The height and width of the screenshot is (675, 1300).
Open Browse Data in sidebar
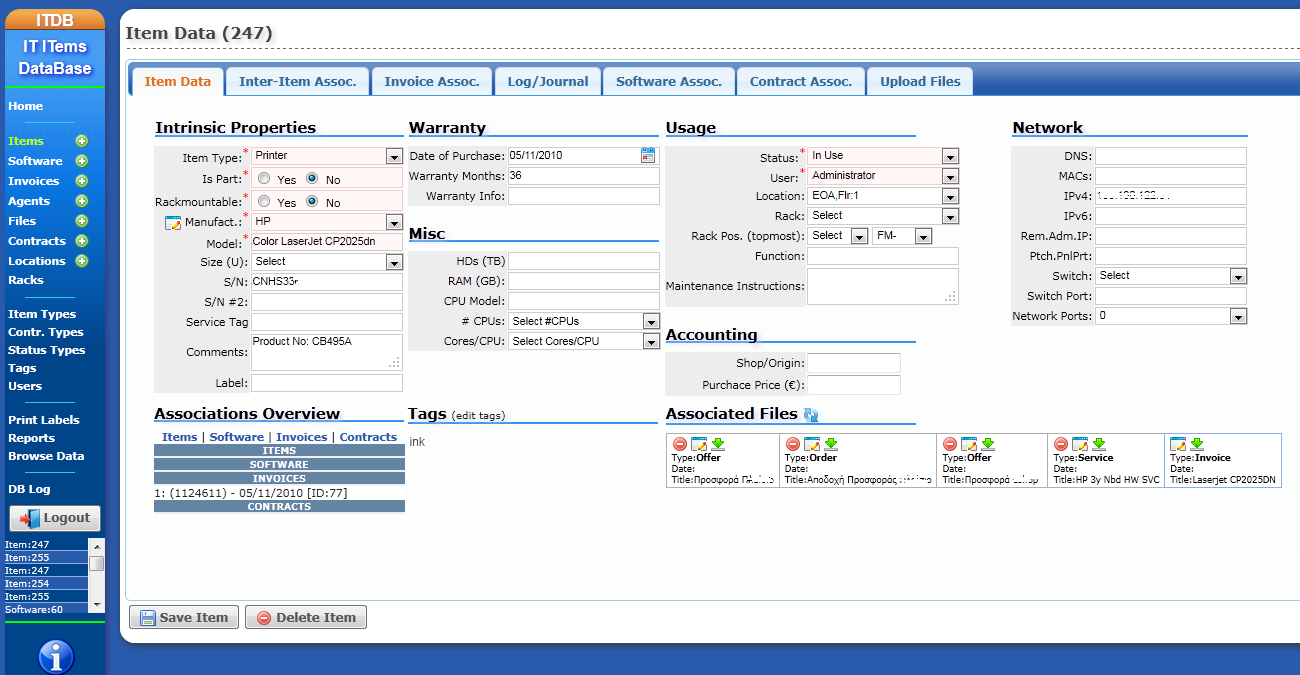[46, 456]
